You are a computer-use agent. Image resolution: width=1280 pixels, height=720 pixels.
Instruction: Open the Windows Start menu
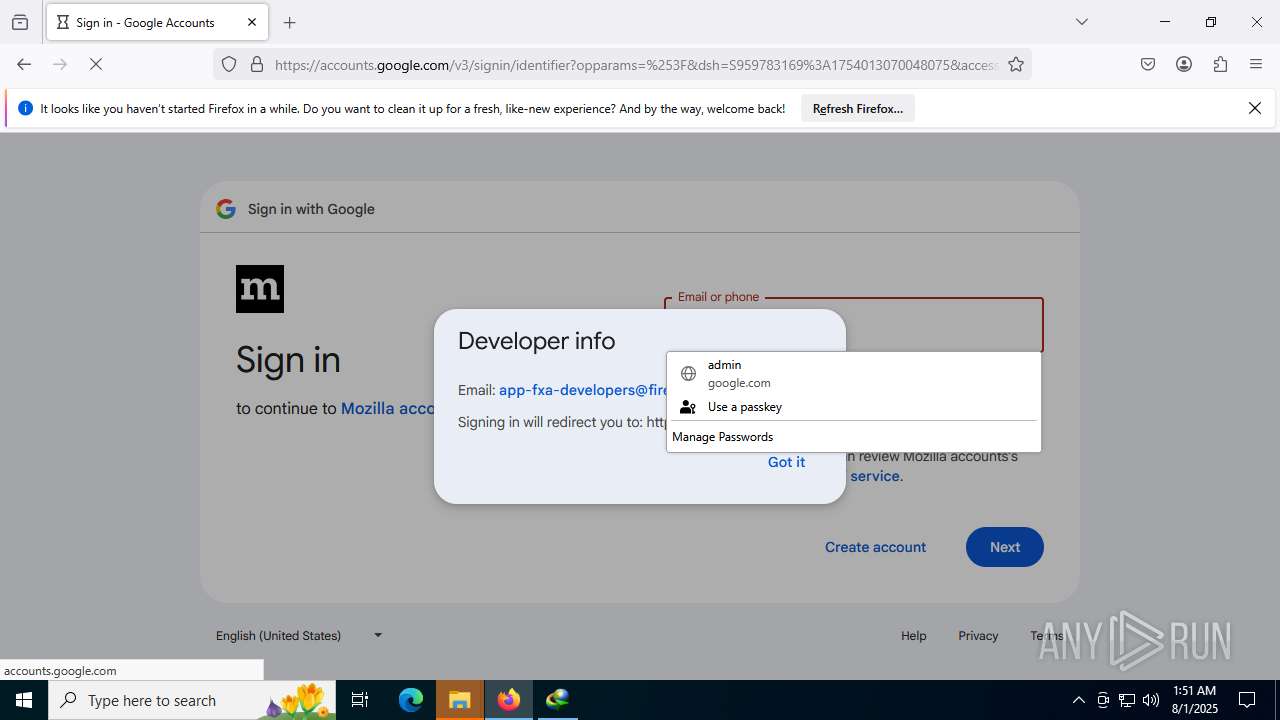pos(24,700)
